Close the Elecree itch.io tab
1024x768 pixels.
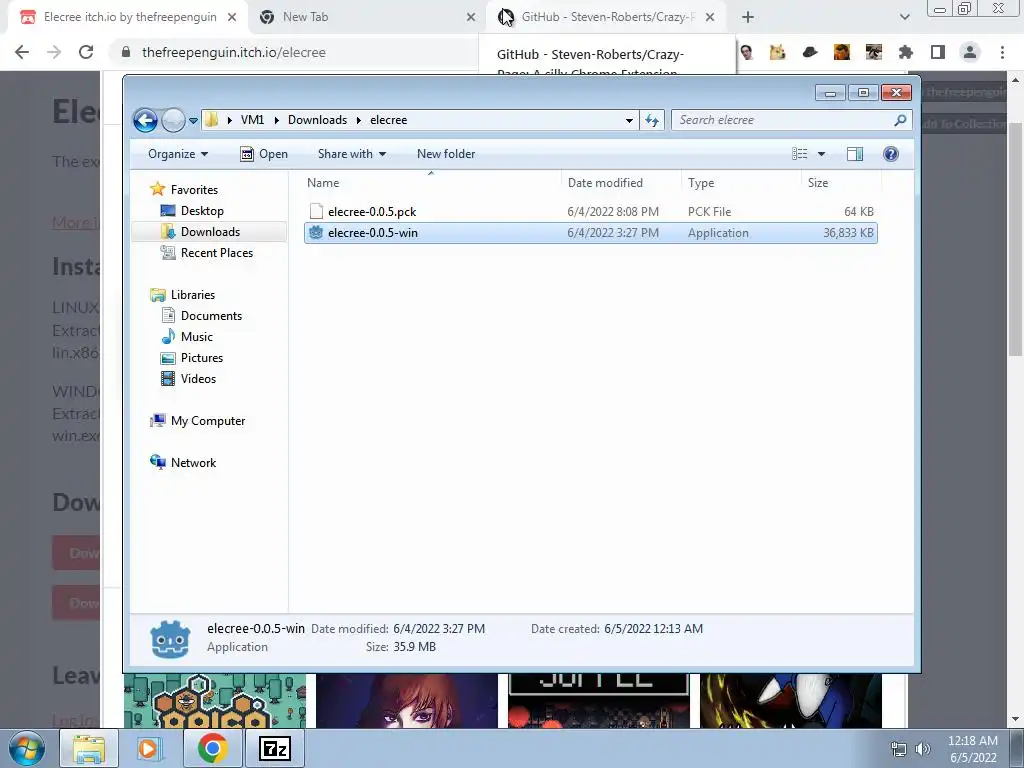pyautogui.click(x=232, y=18)
